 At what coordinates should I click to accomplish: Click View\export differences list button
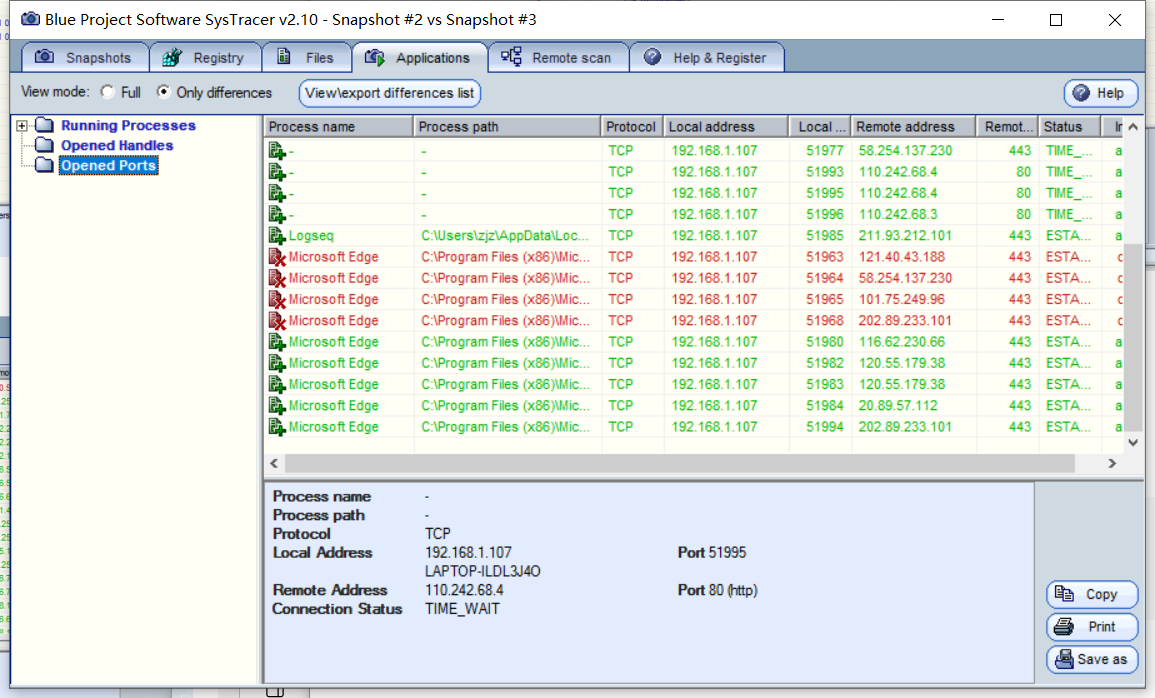[x=390, y=93]
